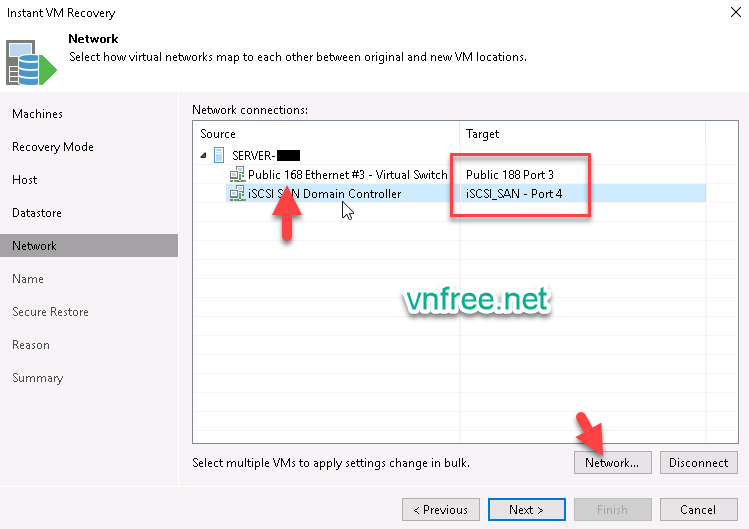The image size is (749, 529).
Task: Click the Public 168 Ethernet network adapter icon
Action: pyautogui.click(x=237, y=175)
